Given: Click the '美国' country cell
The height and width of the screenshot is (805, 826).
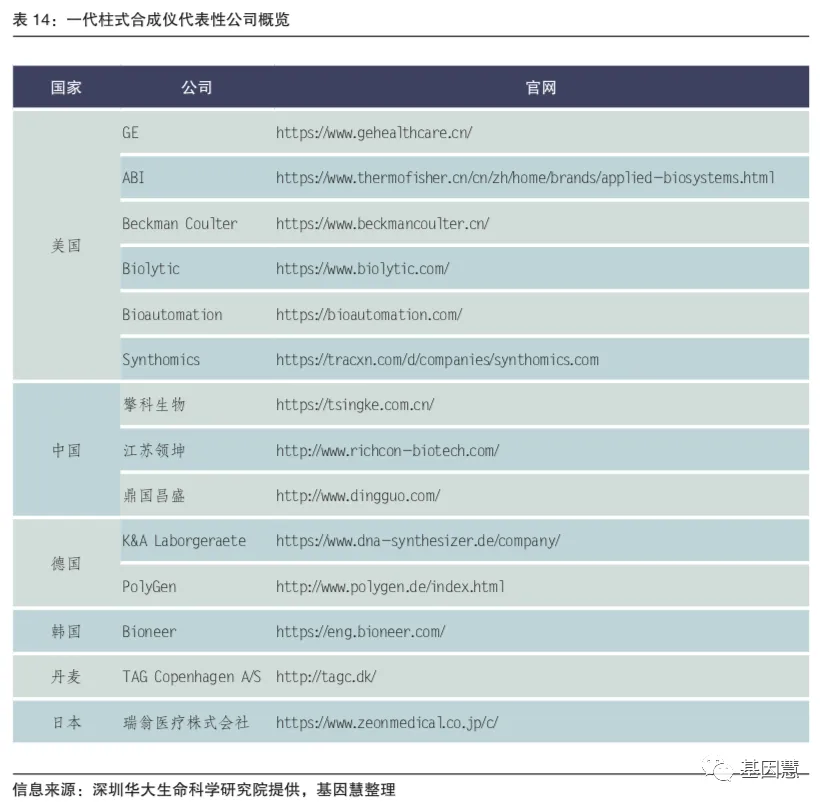Looking at the screenshot, I should [x=66, y=246].
